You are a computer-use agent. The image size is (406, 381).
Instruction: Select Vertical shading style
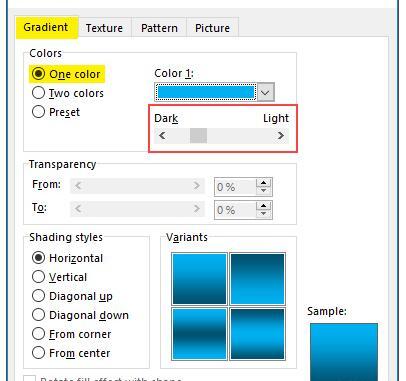point(38,277)
